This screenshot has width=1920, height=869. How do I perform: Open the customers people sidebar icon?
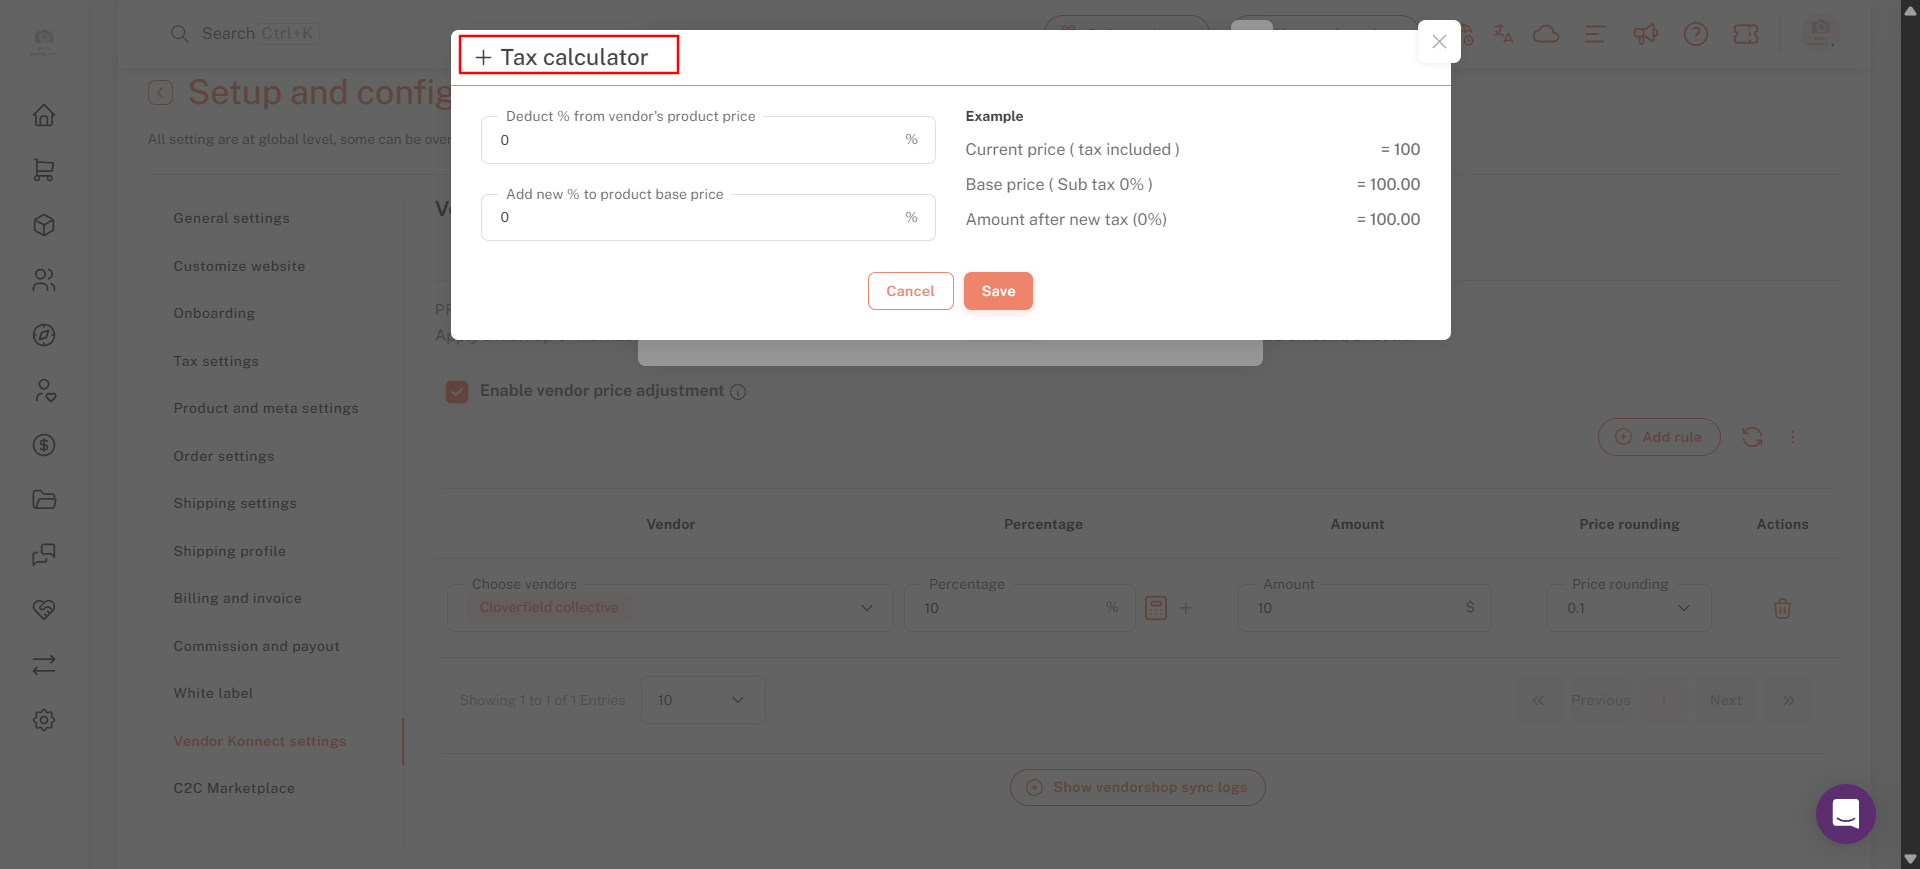(x=44, y=280)
